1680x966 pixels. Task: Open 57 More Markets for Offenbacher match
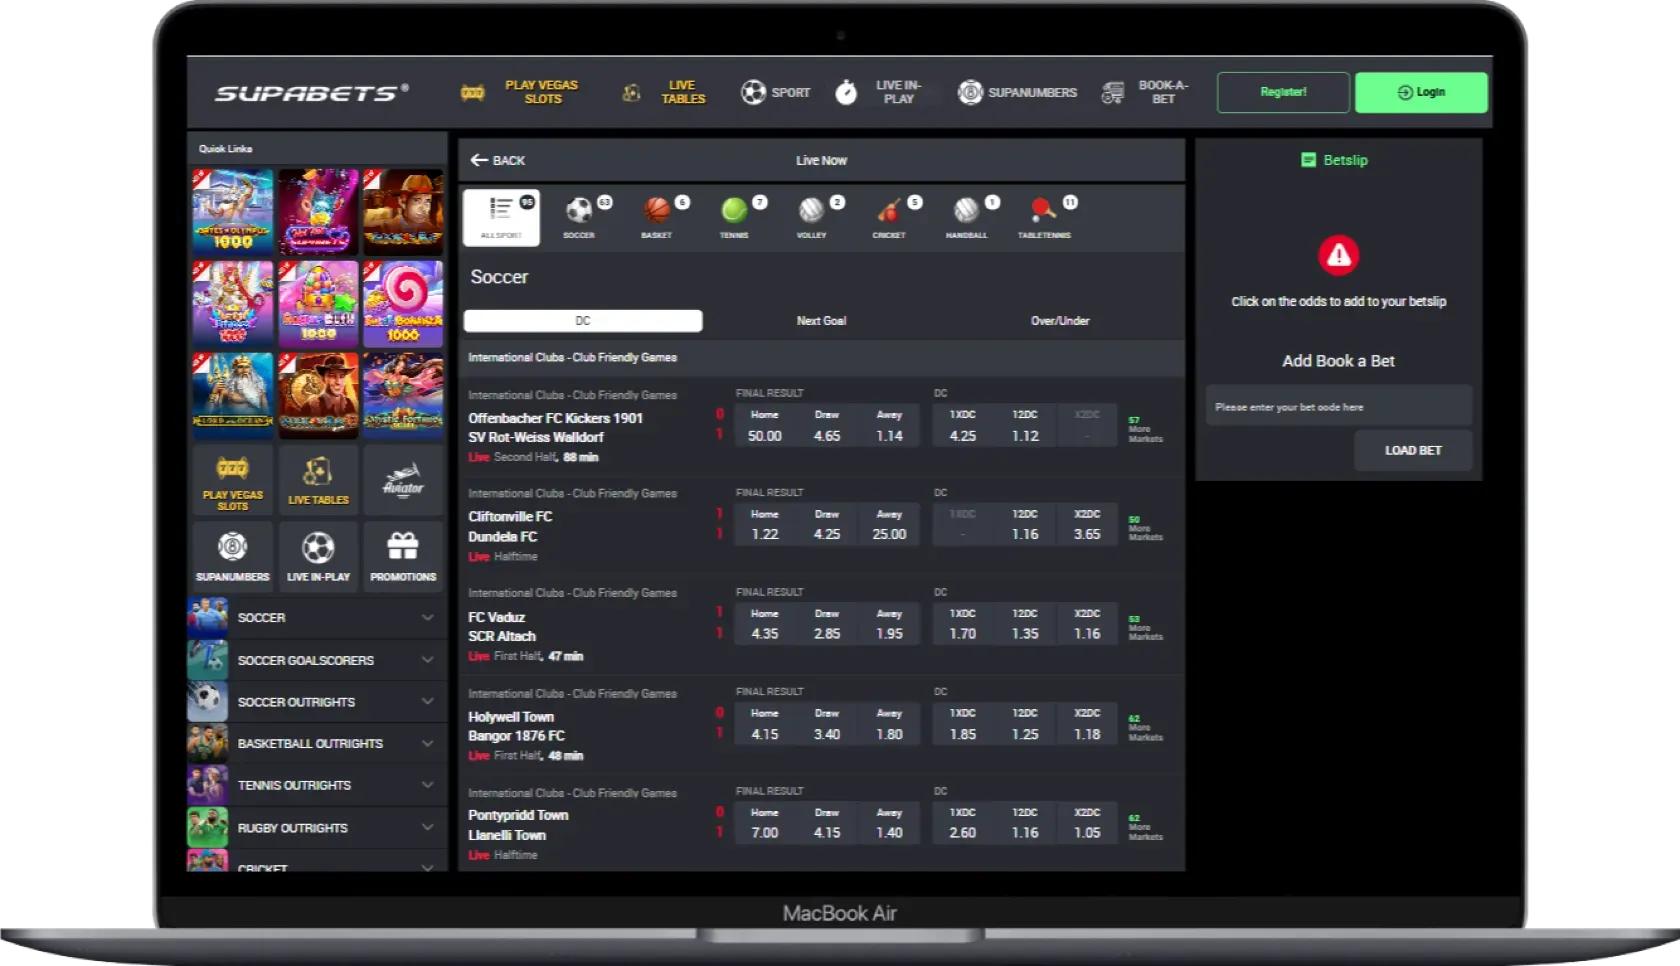pyautogui.click(x=1145, y=430)
